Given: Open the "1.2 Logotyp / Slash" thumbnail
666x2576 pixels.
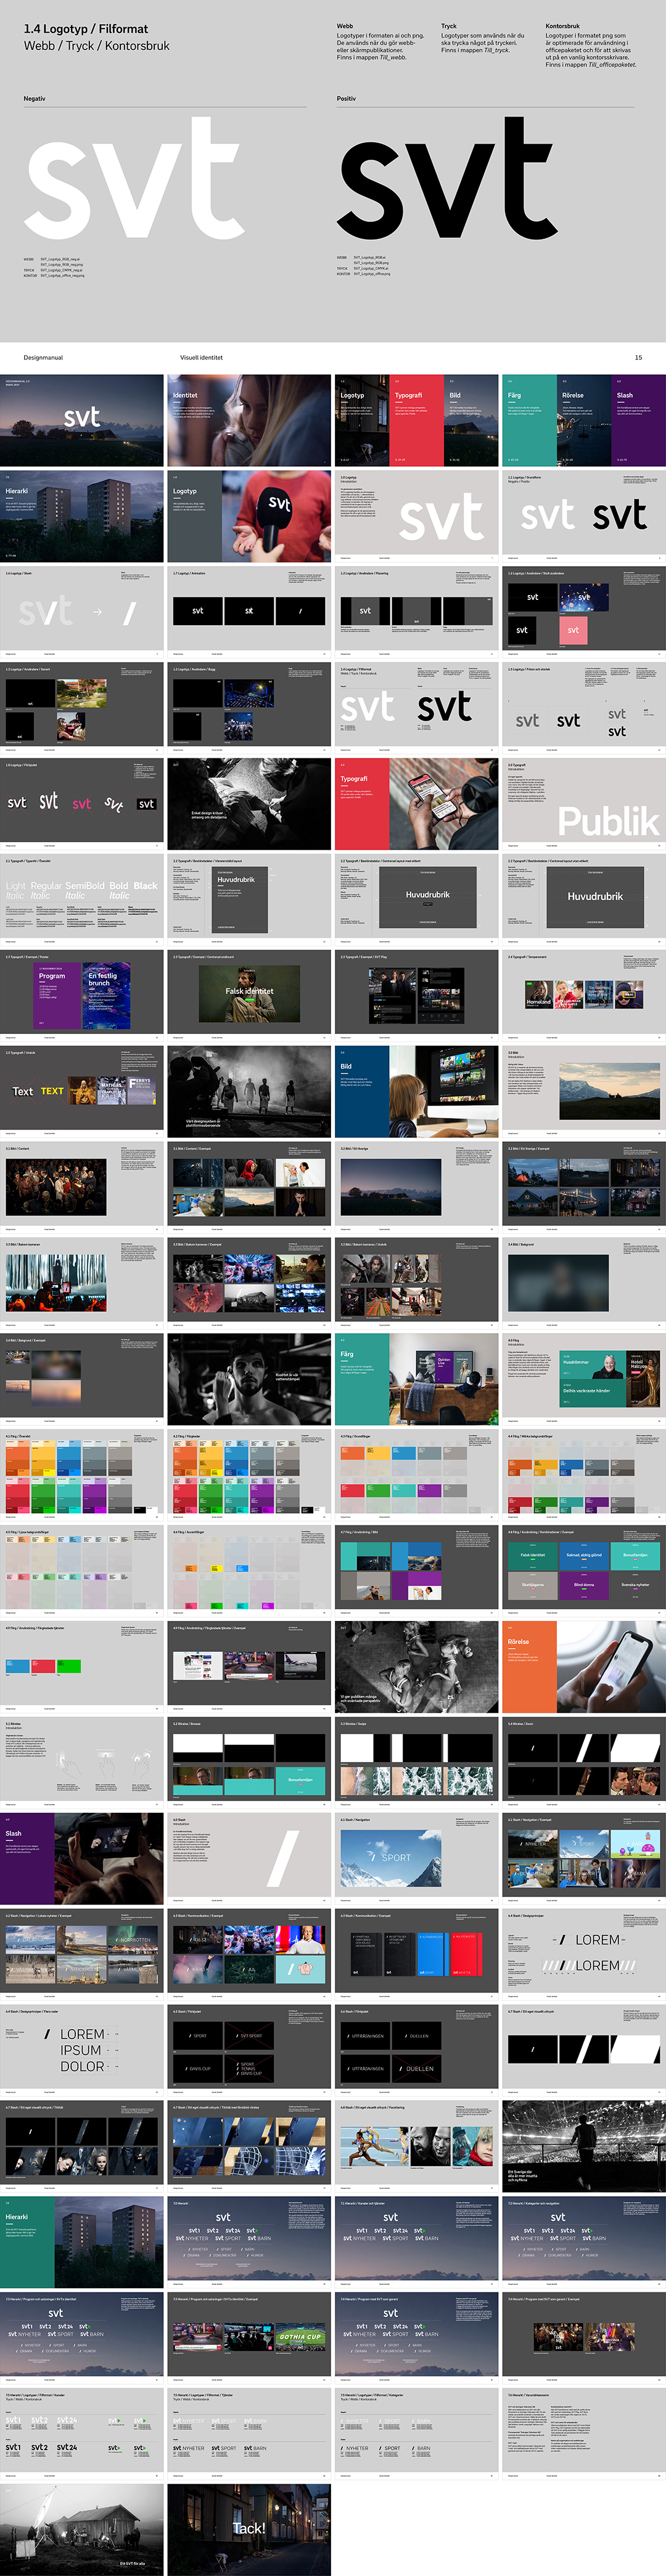Looking at the screenshot, I should click(x=82, y=612).
